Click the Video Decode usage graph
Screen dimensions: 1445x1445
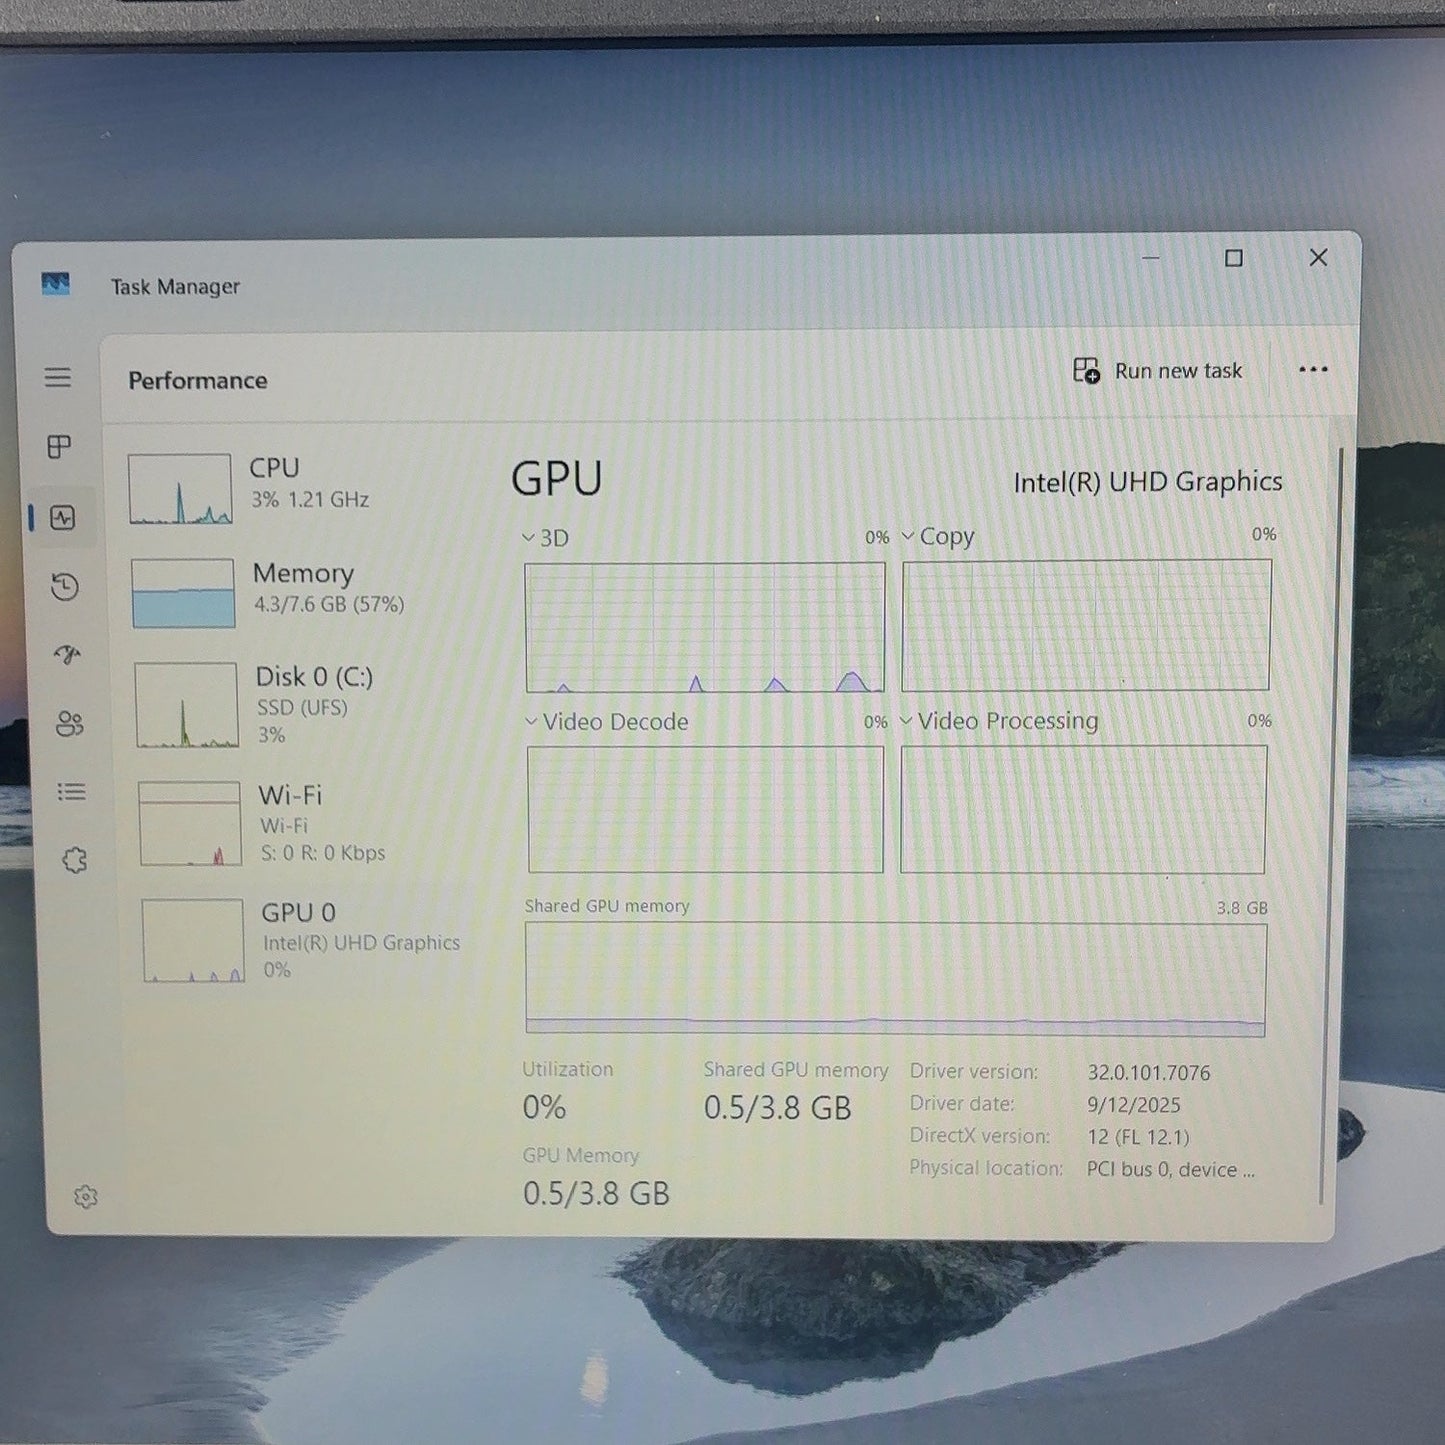pyautogui.click(x=706, y=809)
